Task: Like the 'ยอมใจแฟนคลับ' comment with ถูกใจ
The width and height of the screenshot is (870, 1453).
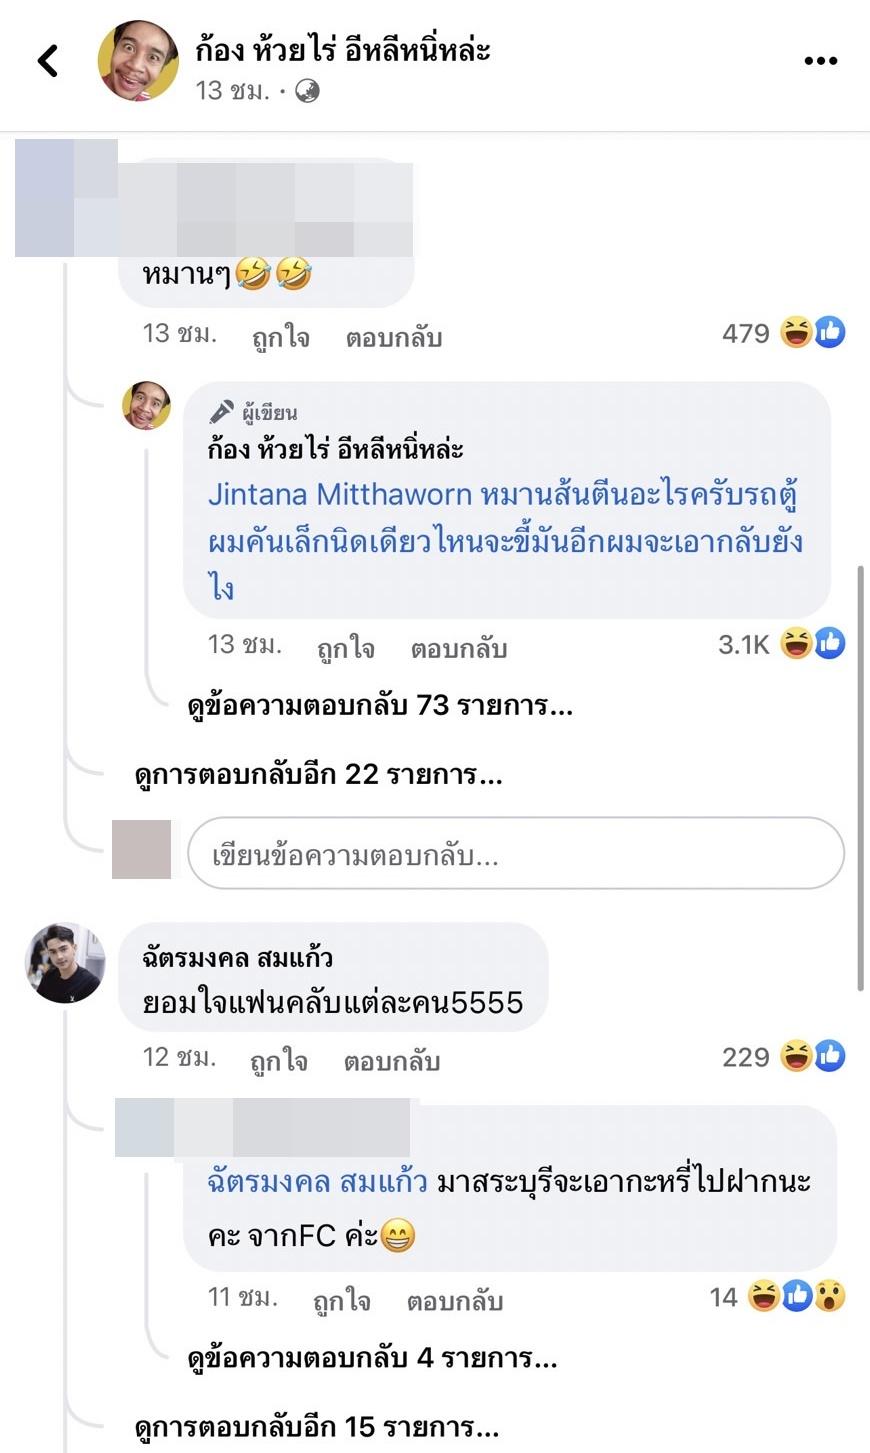Action: click(279, 1061)
